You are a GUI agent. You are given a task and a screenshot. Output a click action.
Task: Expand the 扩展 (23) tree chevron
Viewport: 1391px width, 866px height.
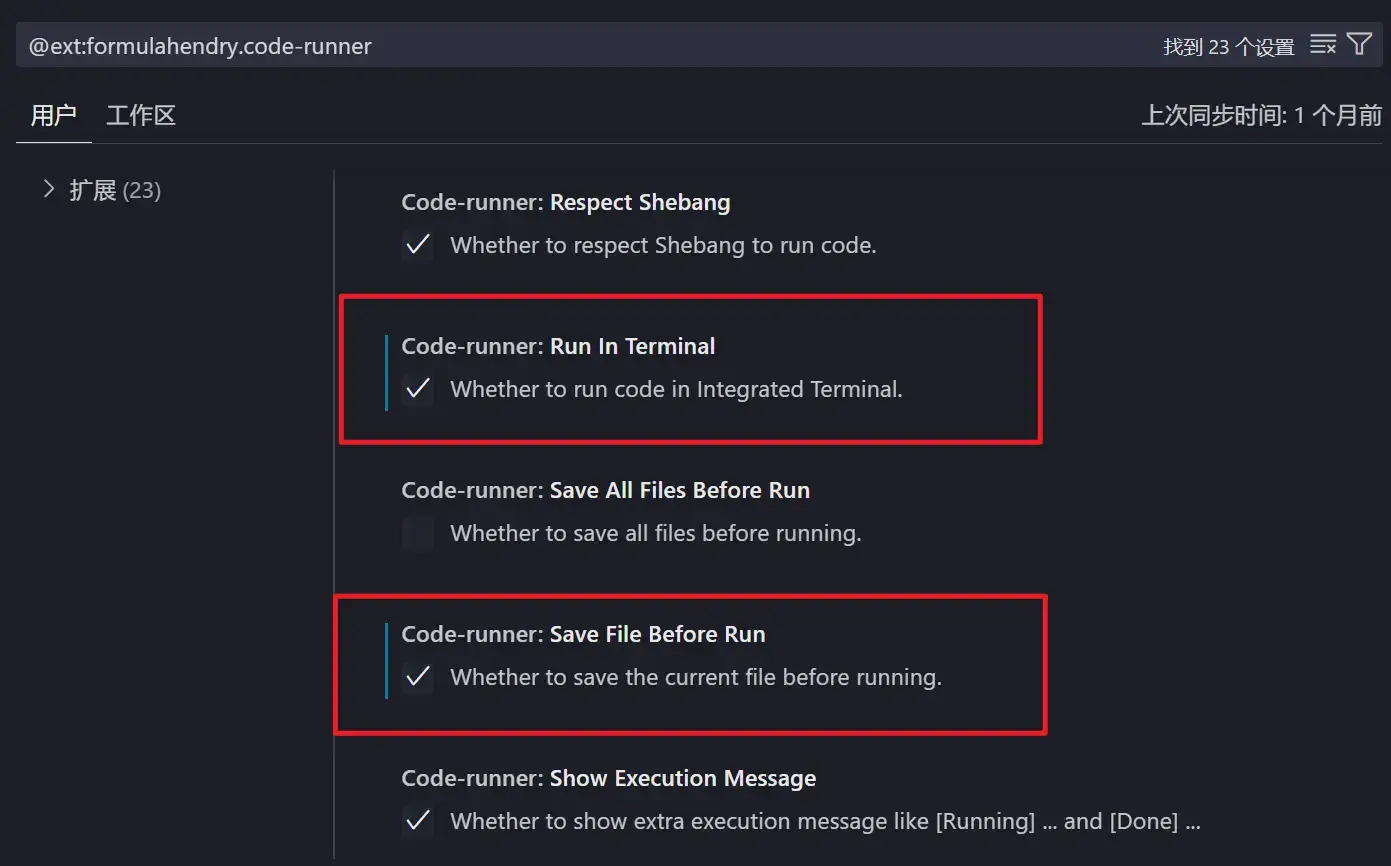48,189
